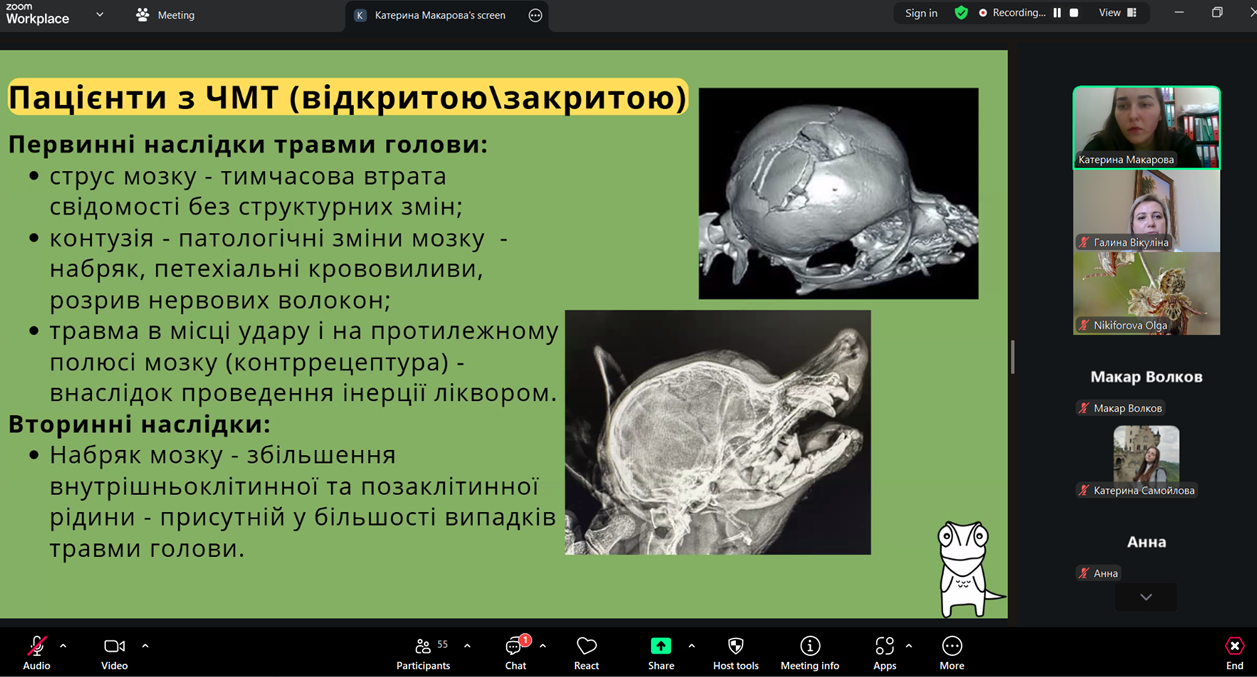Click the 3D skull CT image on slide
Viewport: 1257px width, 677px height.
838,193
